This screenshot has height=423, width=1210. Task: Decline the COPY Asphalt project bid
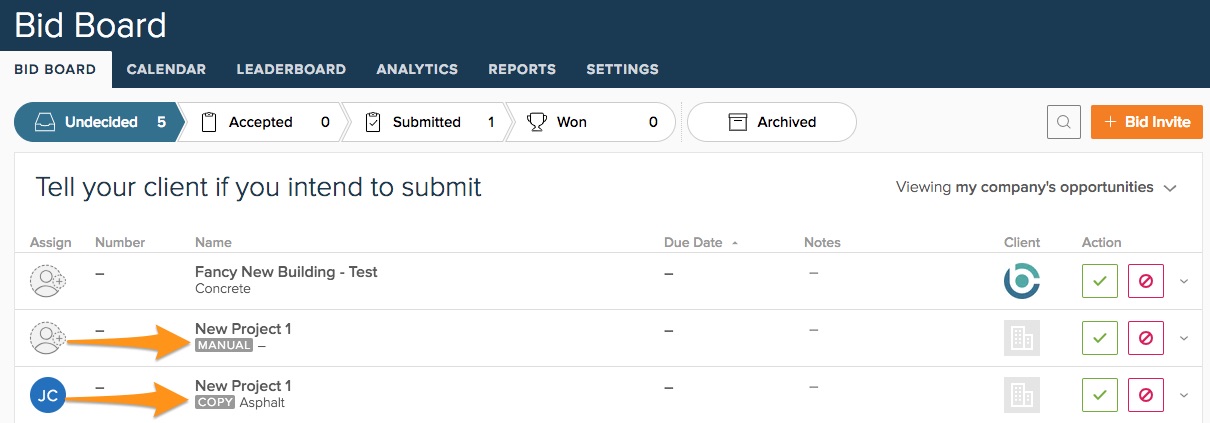[1145, 395]
